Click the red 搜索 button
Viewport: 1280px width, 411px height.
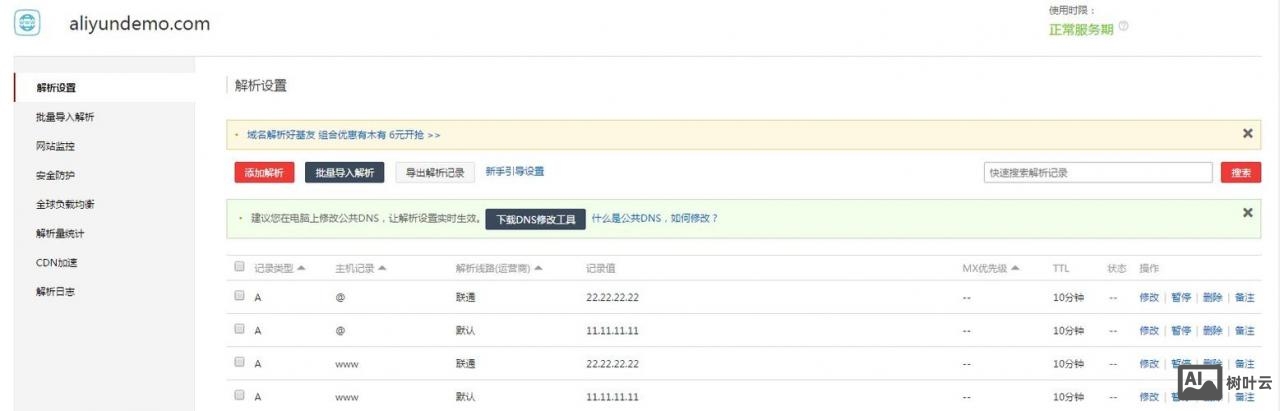click(x=1241, y=173)
